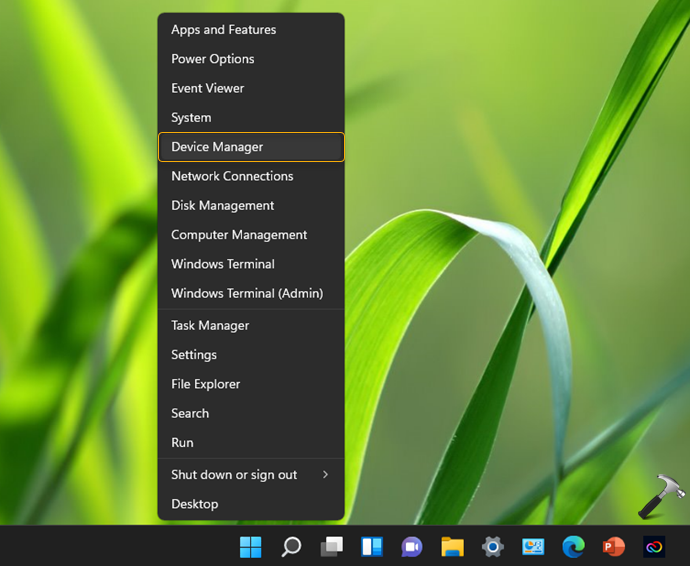The height and width of the screenshot is (566, 690).
Task: Open the Control Panel taskbar icon
Action: pyautogui.click(x=533, y=547)
